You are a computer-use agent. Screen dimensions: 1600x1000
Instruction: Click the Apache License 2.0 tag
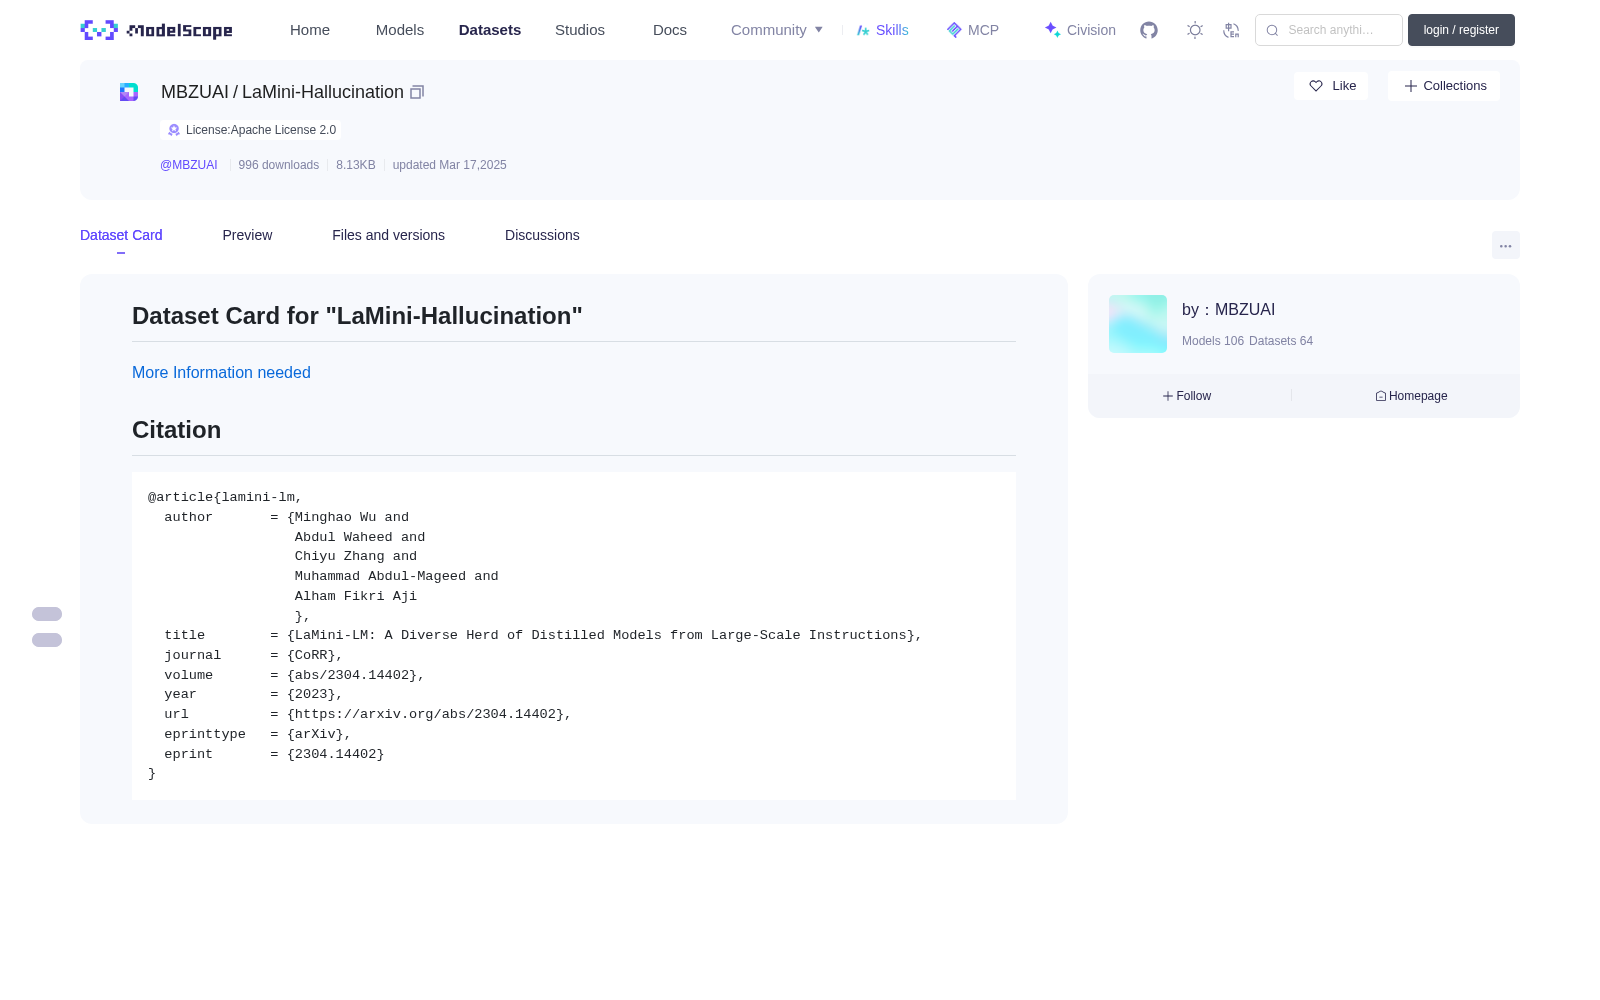click(x=251, y=130)
